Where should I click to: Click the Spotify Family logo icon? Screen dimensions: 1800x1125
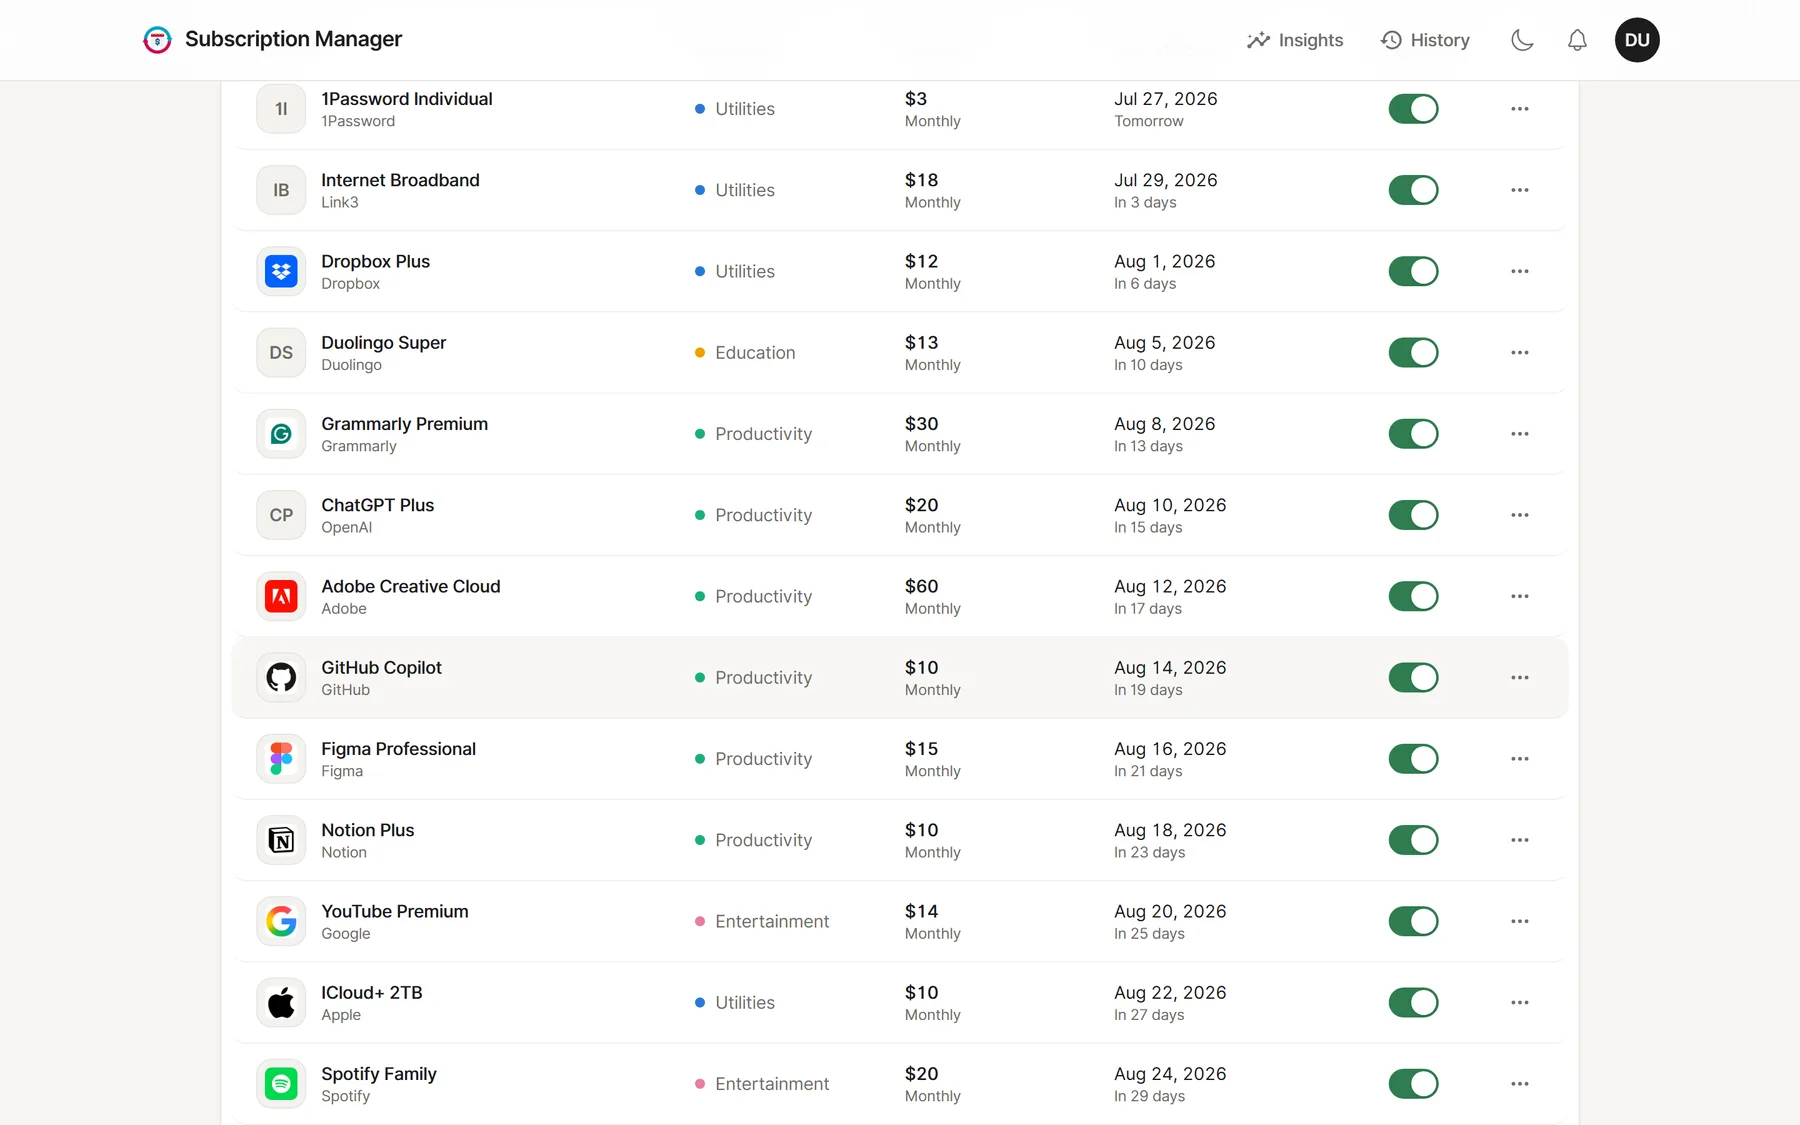pos(281,1084)
